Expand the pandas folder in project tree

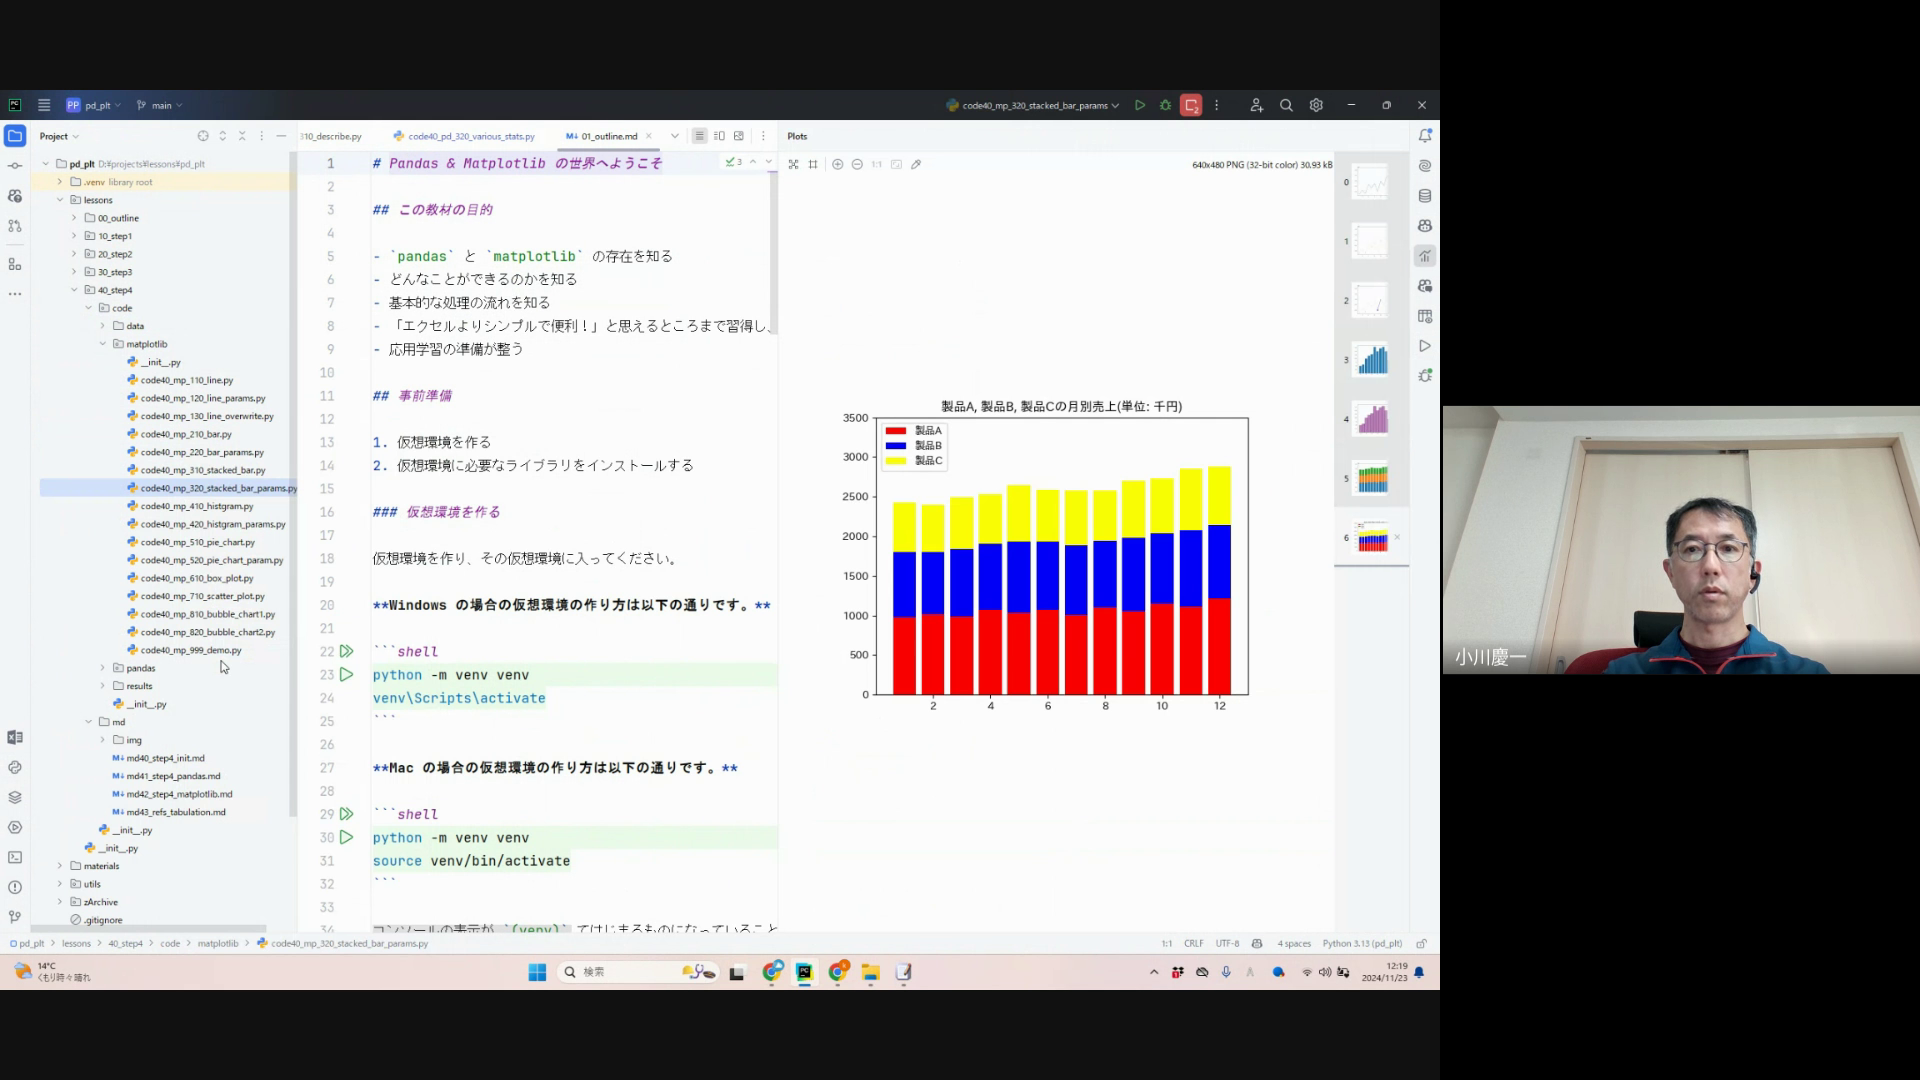[x=102, y=668]
